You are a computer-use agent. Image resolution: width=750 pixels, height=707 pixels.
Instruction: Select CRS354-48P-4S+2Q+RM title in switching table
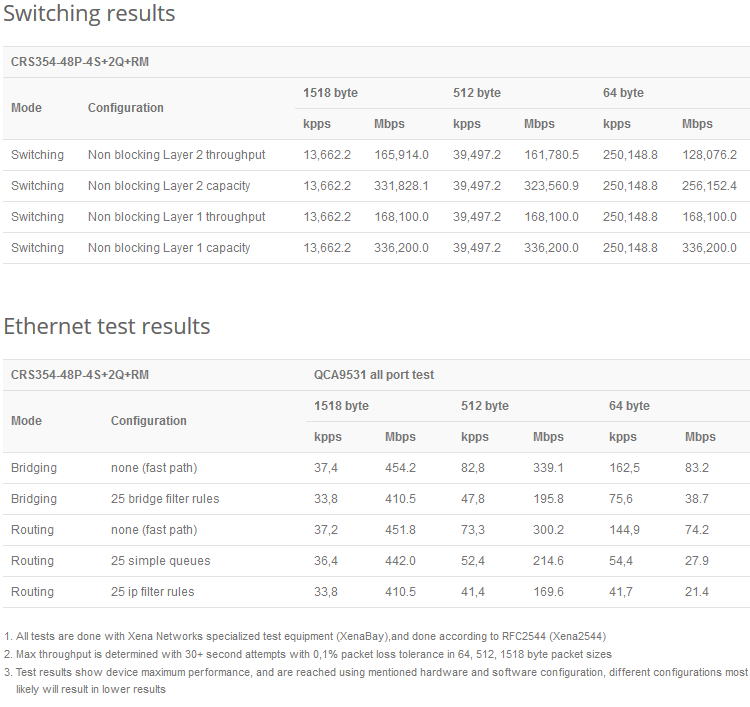80,62
